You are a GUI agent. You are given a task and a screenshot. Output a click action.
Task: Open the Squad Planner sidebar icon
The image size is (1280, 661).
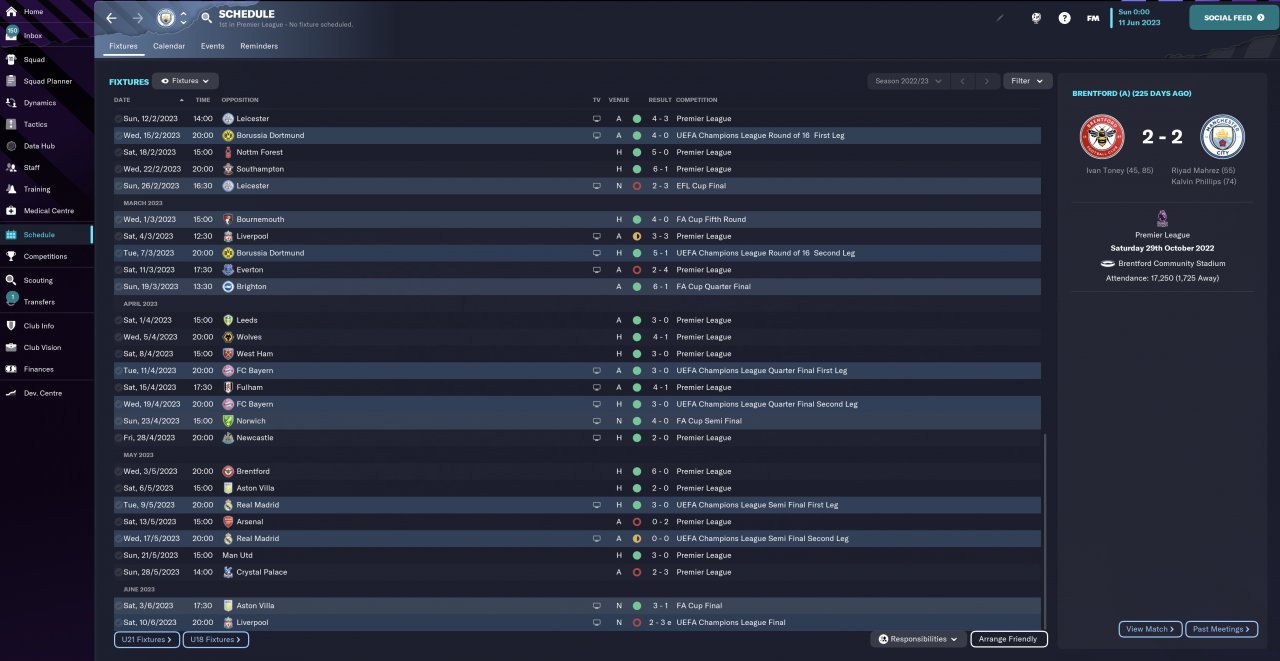11,81
